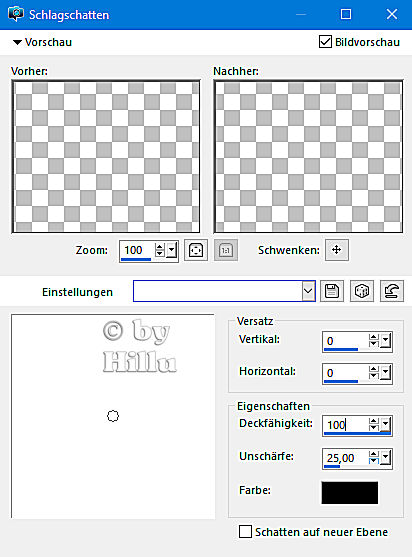The width and height of the screenshot is (412, 557).
Task: Click inside the Vorher preview pane
Action: point(106,156)
